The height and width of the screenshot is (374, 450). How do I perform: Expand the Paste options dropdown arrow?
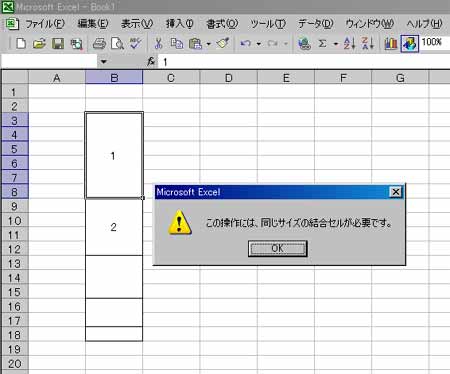tap(209, 44)
